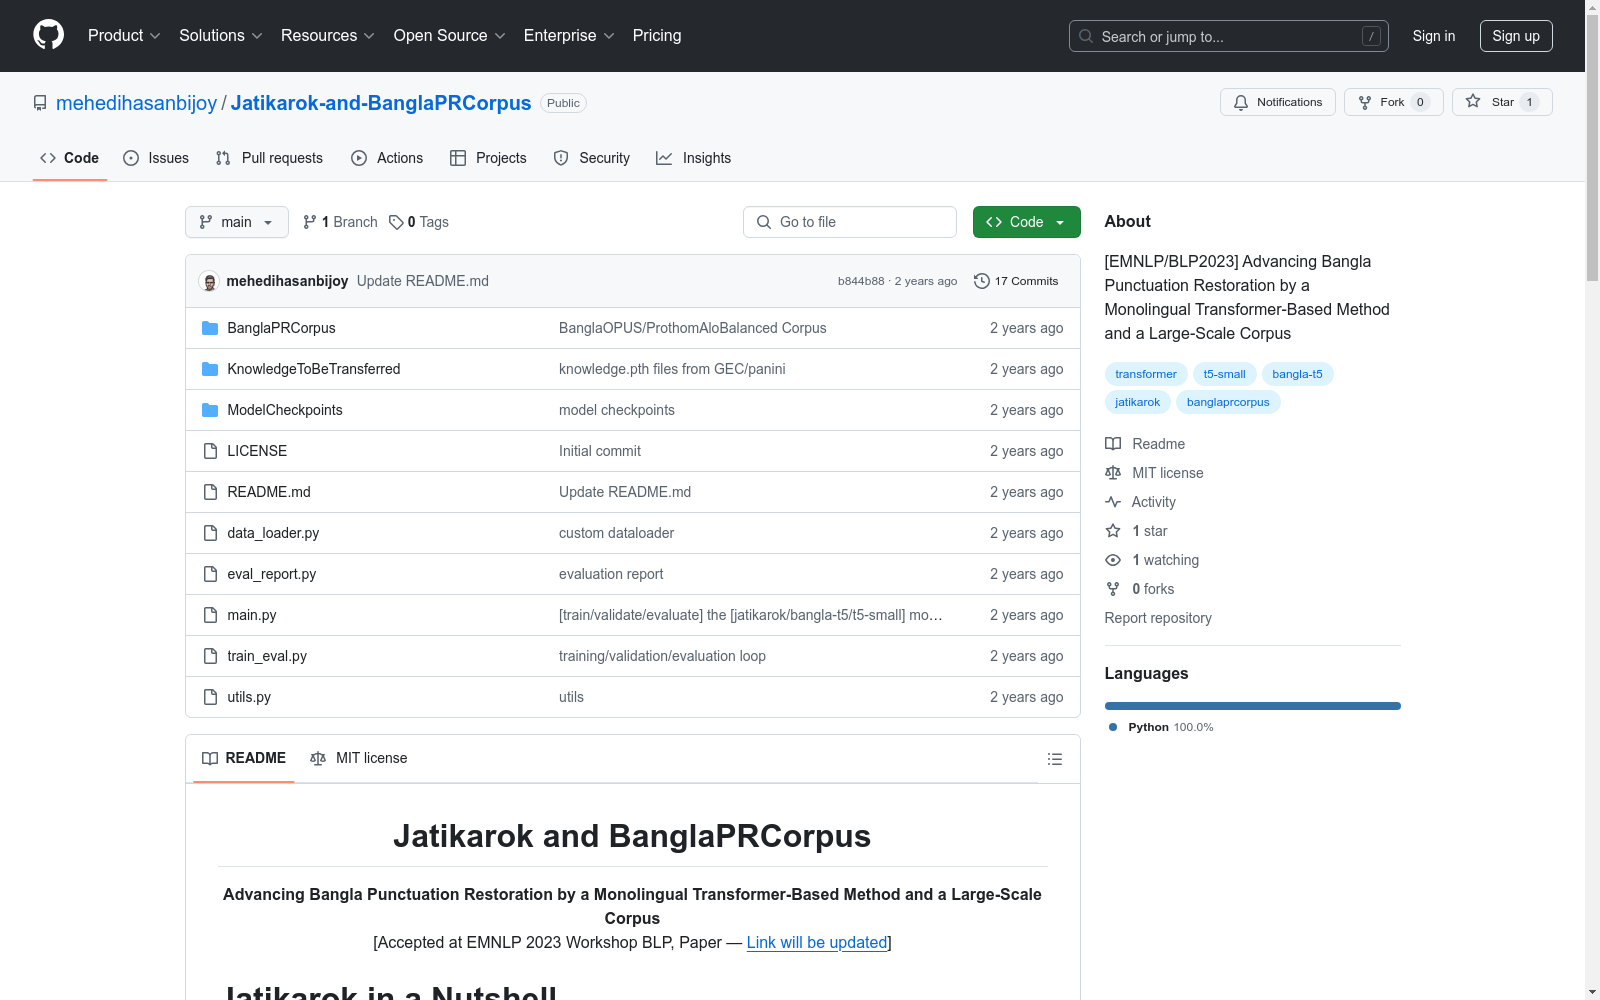Click the book icon beside Readme
1600x1000 pixels.
click(1113, 444)
